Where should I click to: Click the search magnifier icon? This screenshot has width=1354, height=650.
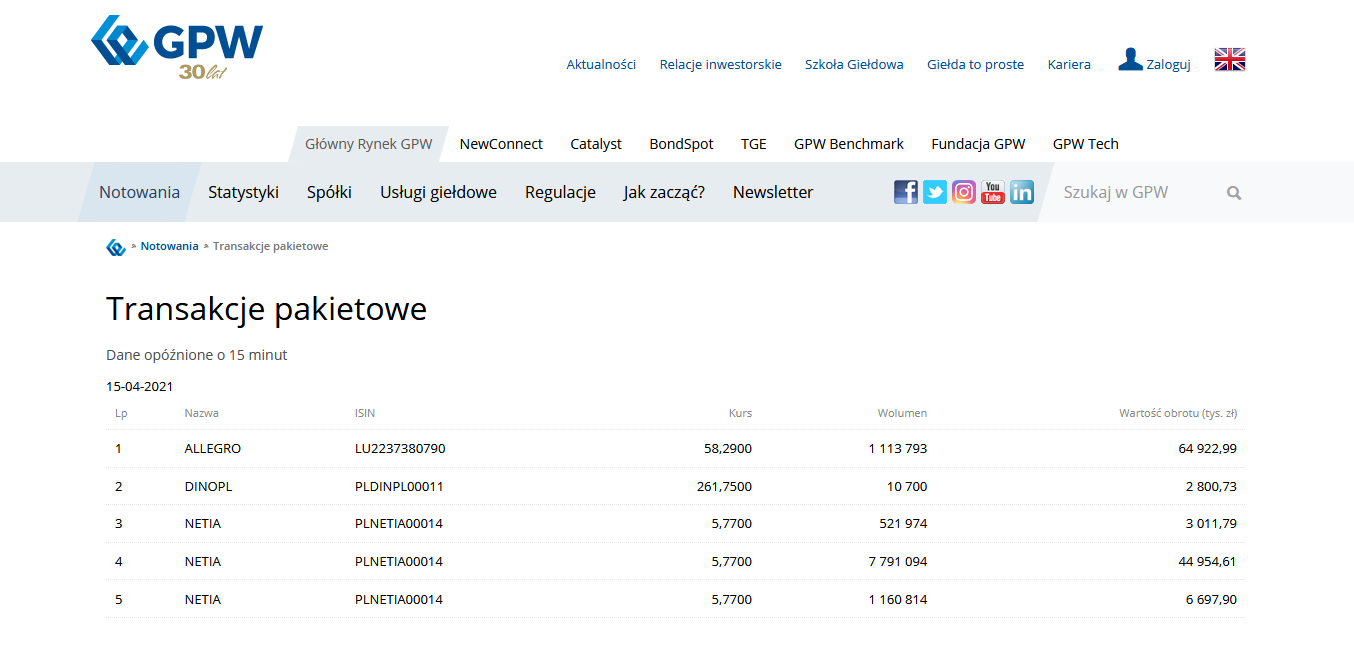point(1234,193)
